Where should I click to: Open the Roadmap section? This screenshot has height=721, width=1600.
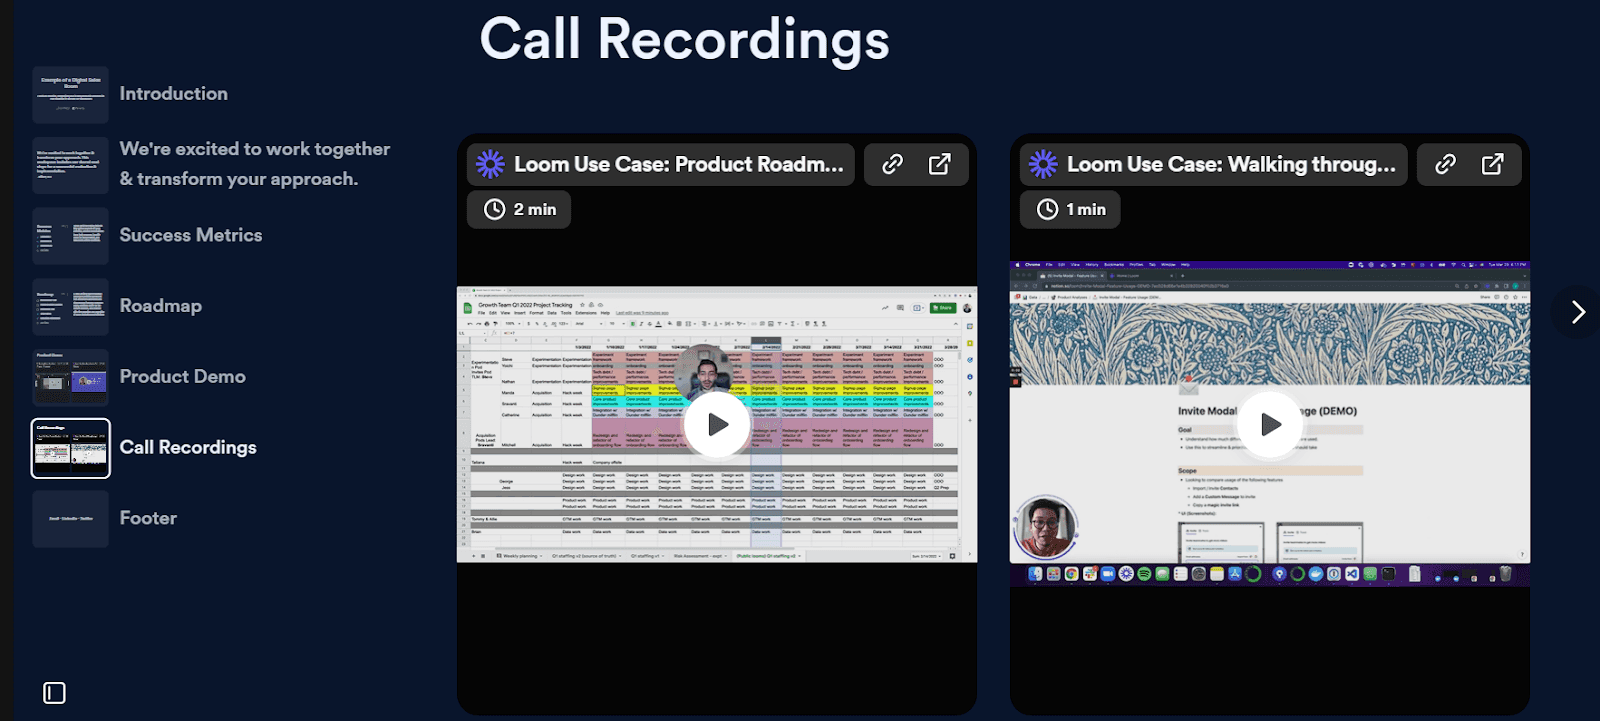point(160,306)
